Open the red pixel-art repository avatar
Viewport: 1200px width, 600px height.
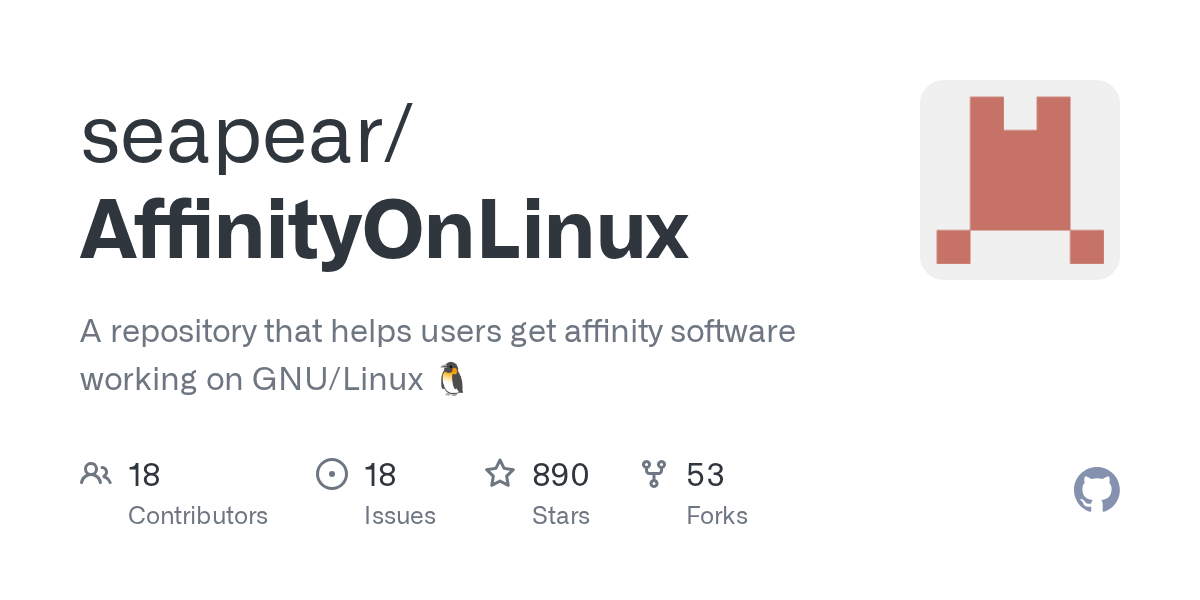point(1019,180)
